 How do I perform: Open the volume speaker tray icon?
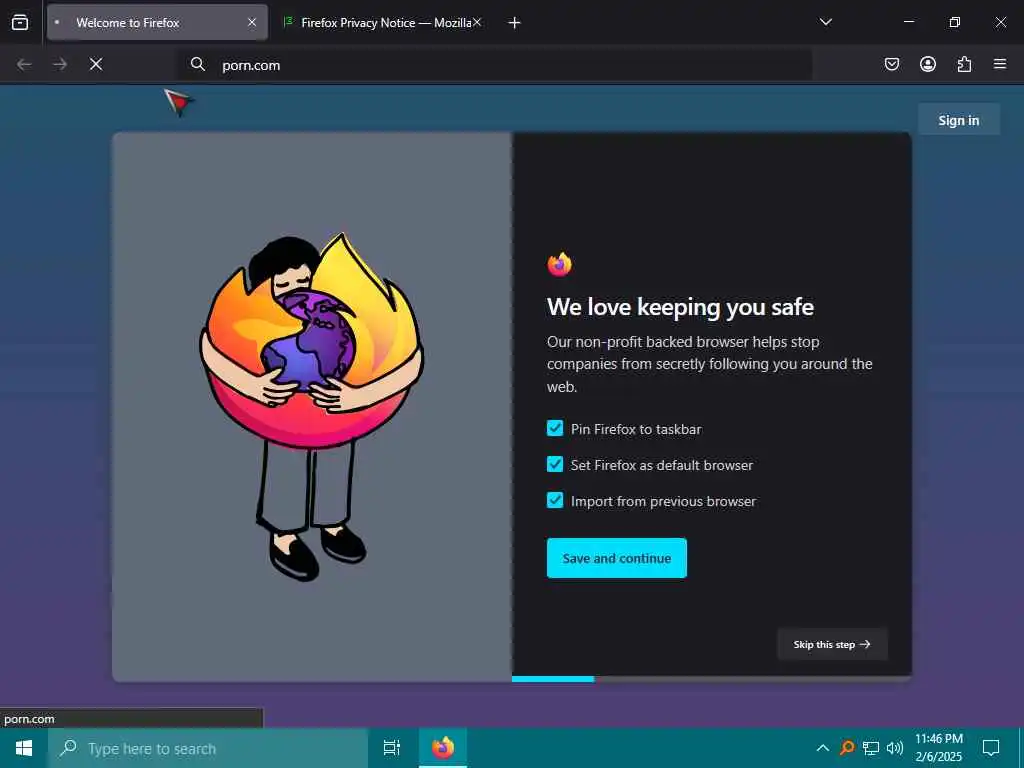click(x=895, y=748)
